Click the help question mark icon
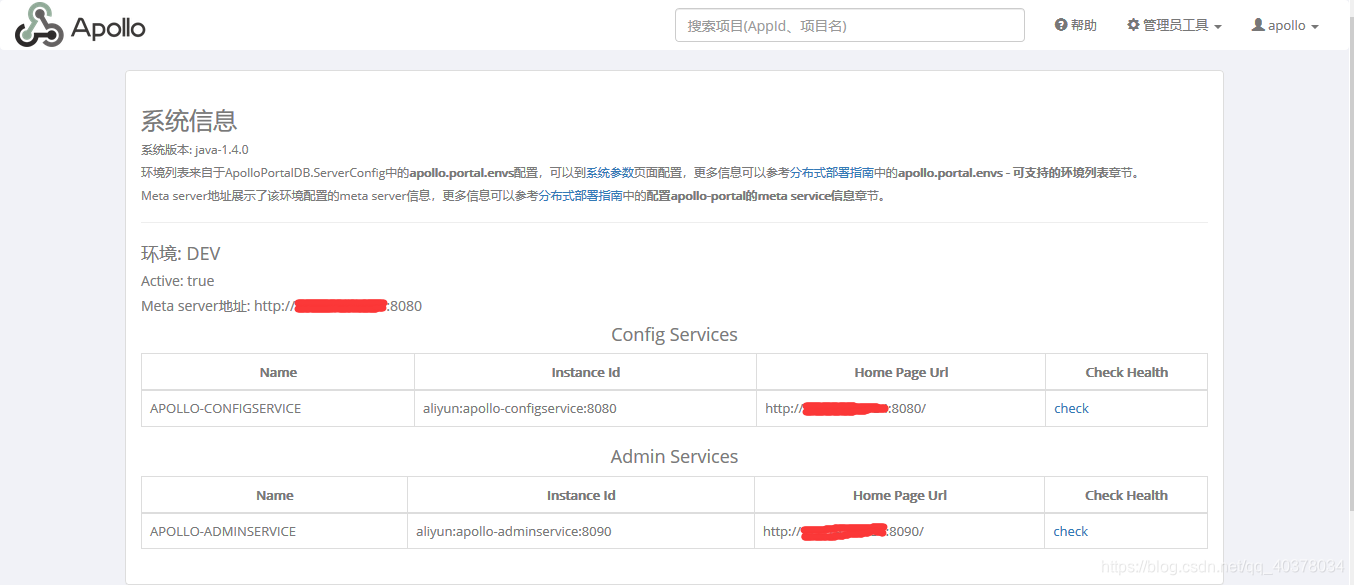Viewport: 1354px width, 585px height. [x=1061, y=25]
